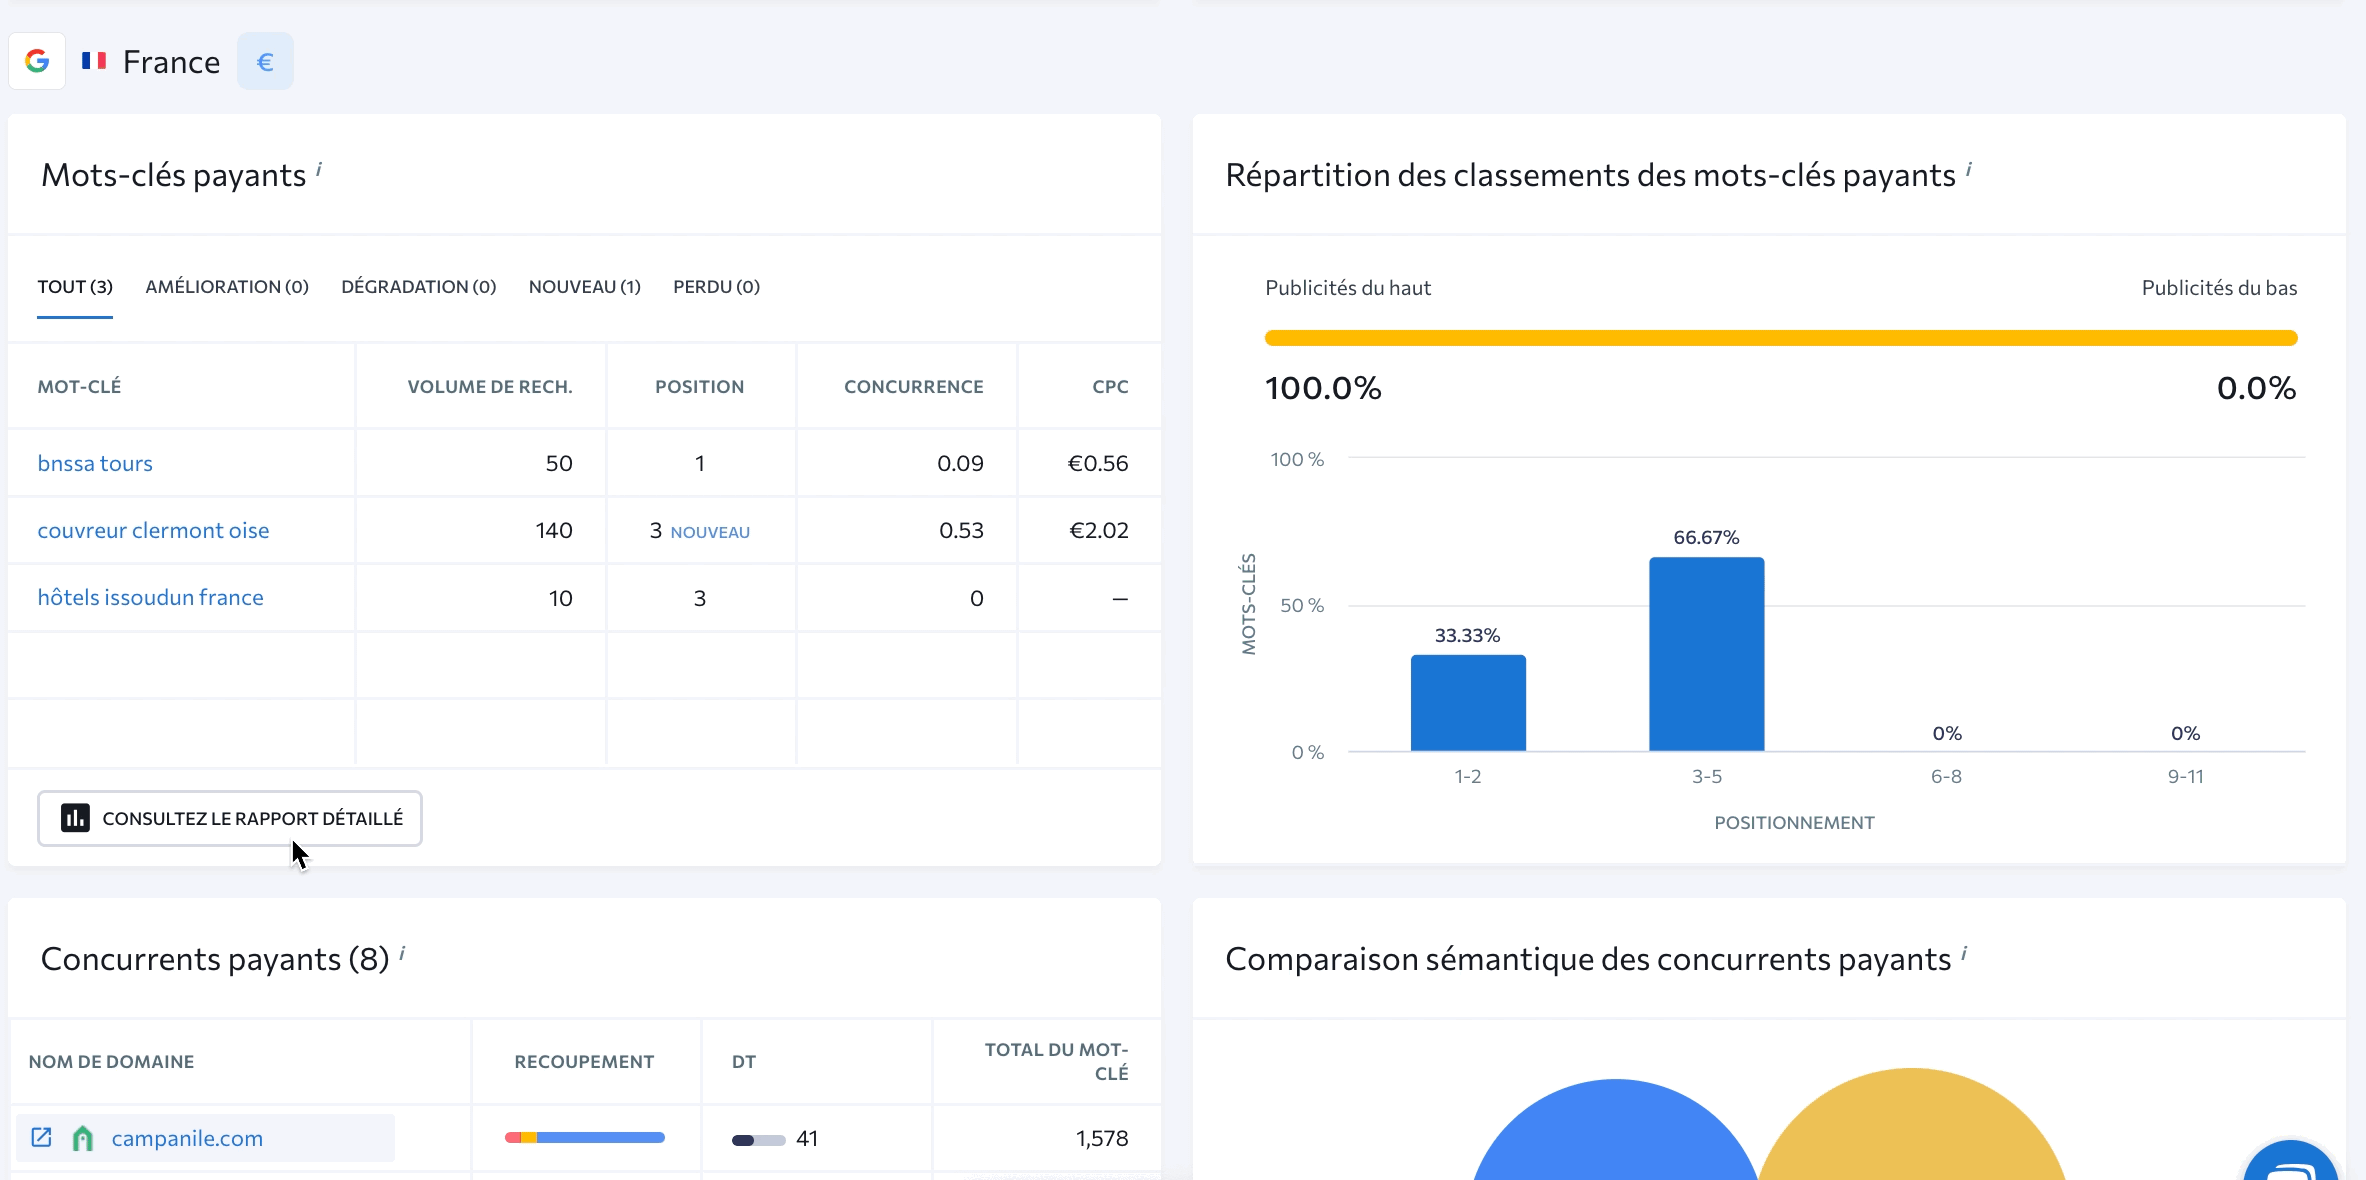Click info icon beside Répartition des classements title
Image resolution: width=2366 pixels, height=1180 pixels.
(x=1969, y=169)
